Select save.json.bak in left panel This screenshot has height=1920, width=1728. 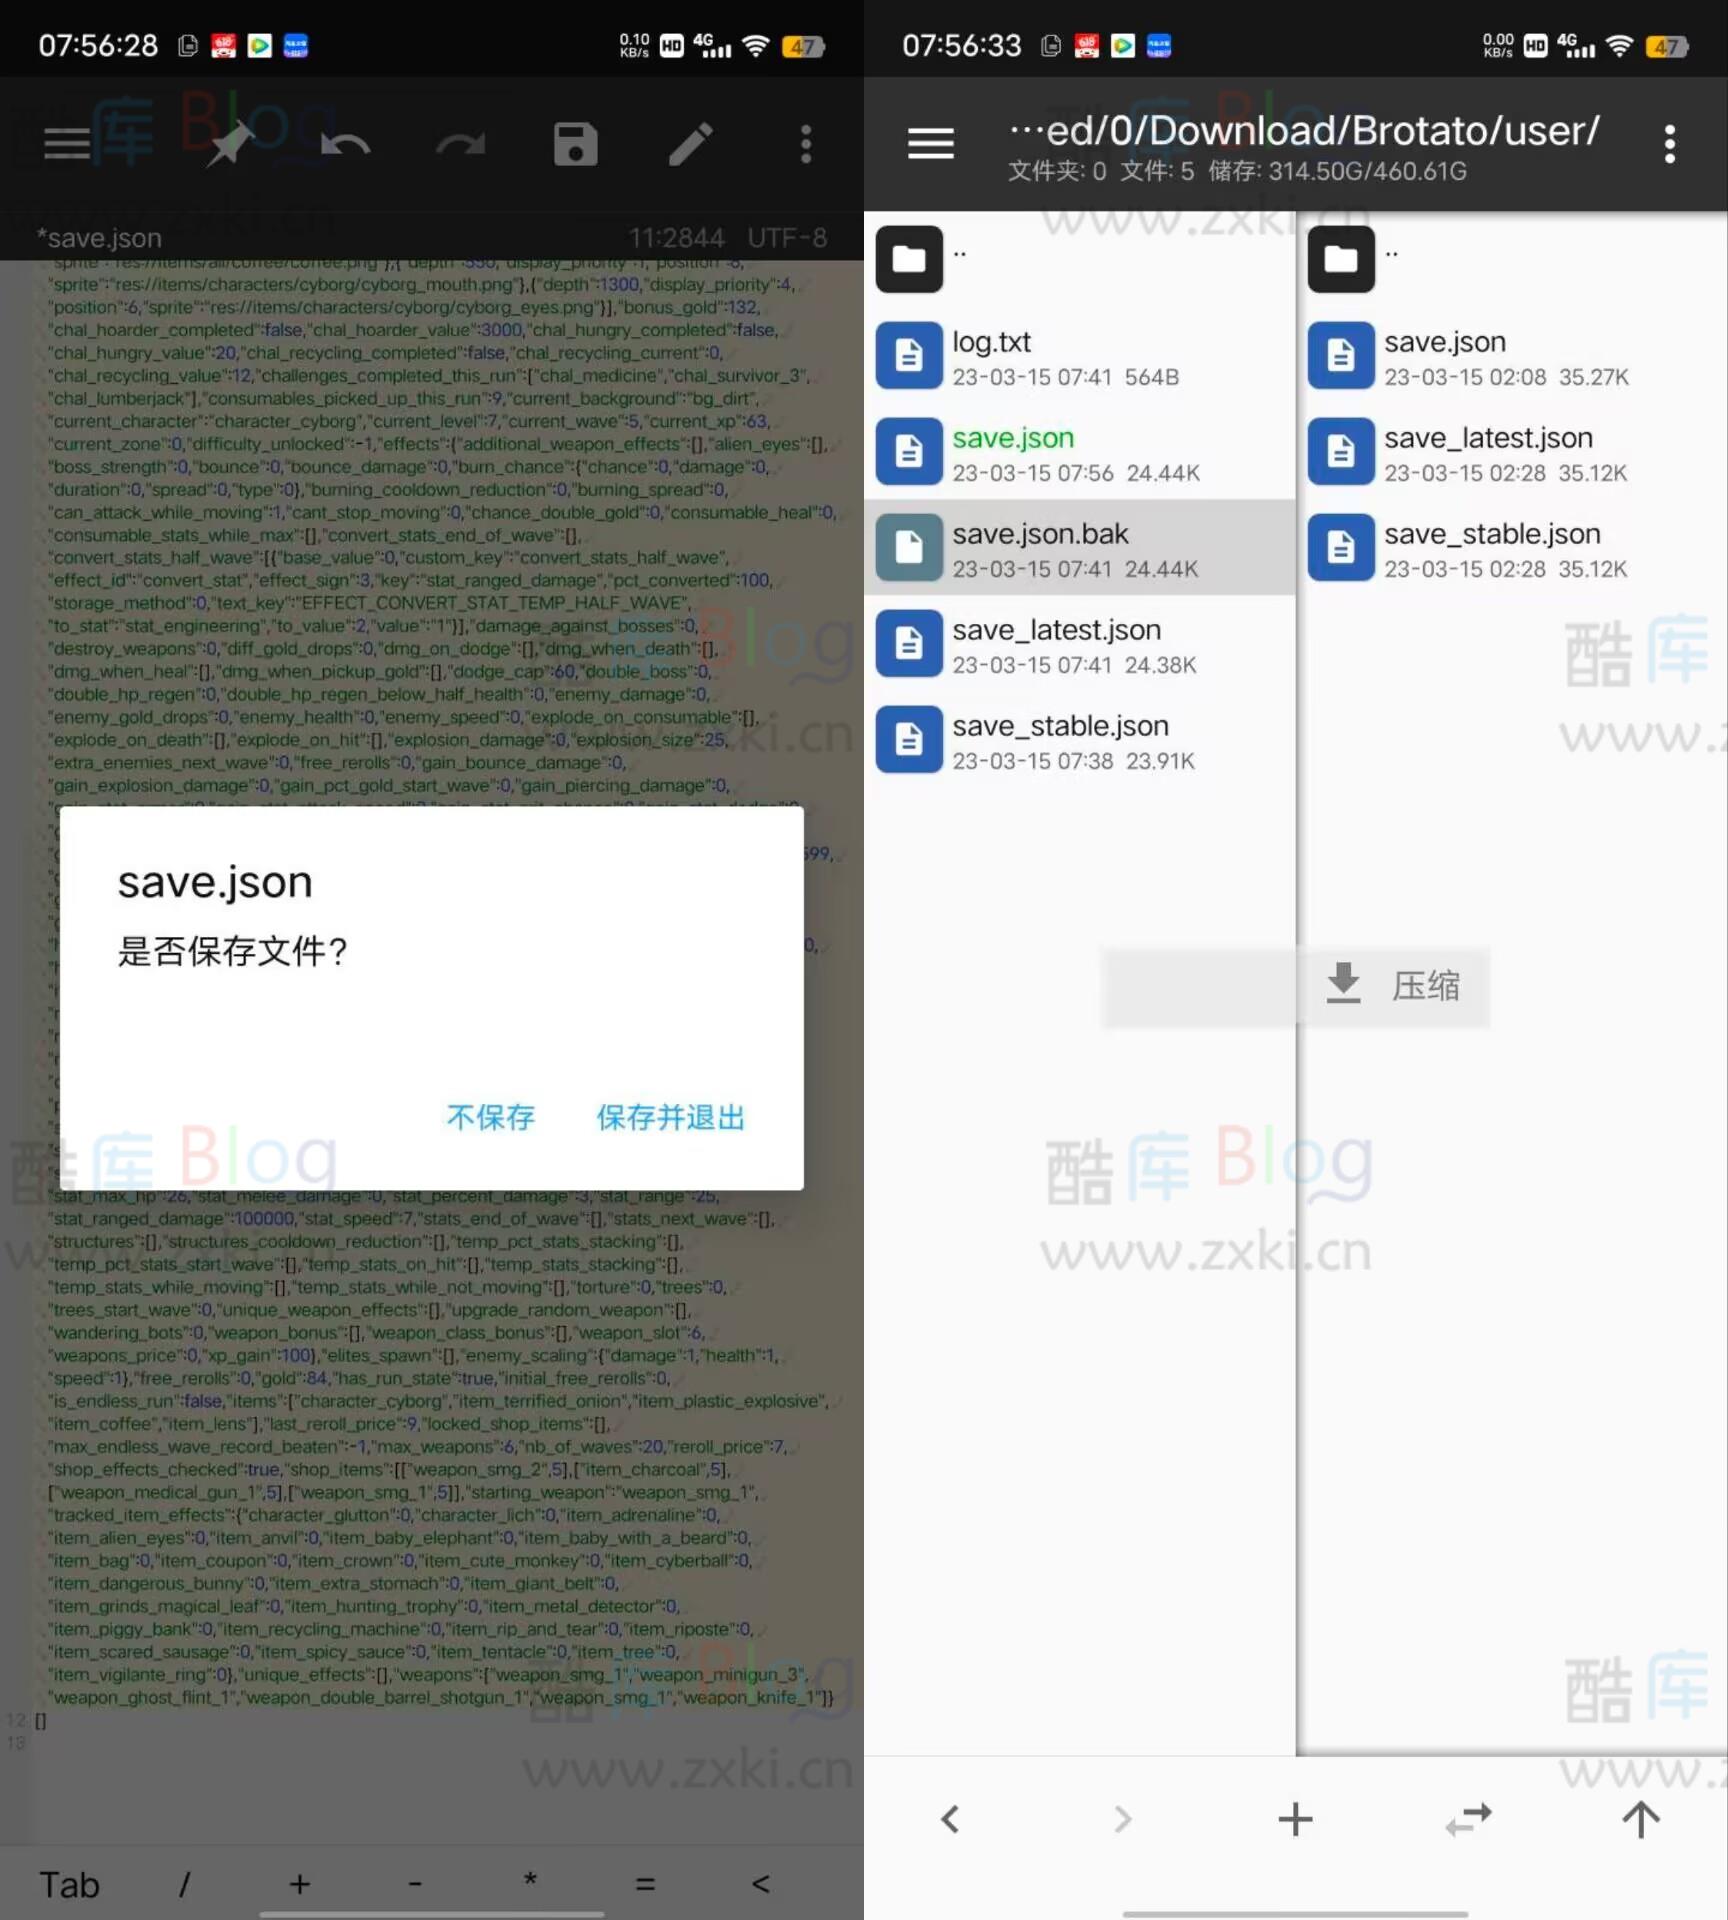pyautogui.click(x=1080, y=548)
